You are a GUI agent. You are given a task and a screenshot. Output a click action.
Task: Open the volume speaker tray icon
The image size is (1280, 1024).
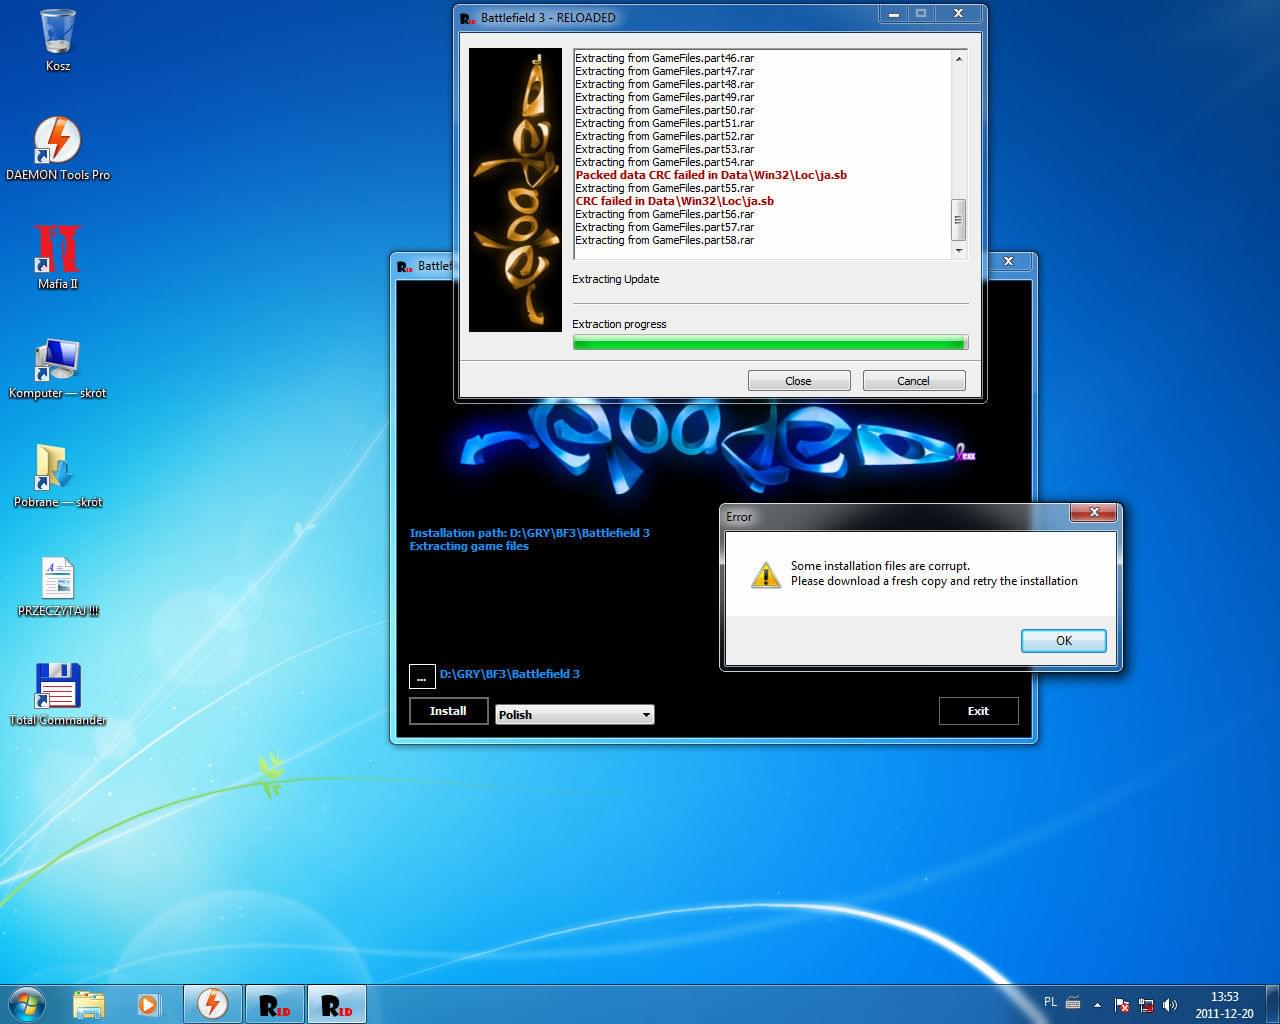coord(1170,1004)
